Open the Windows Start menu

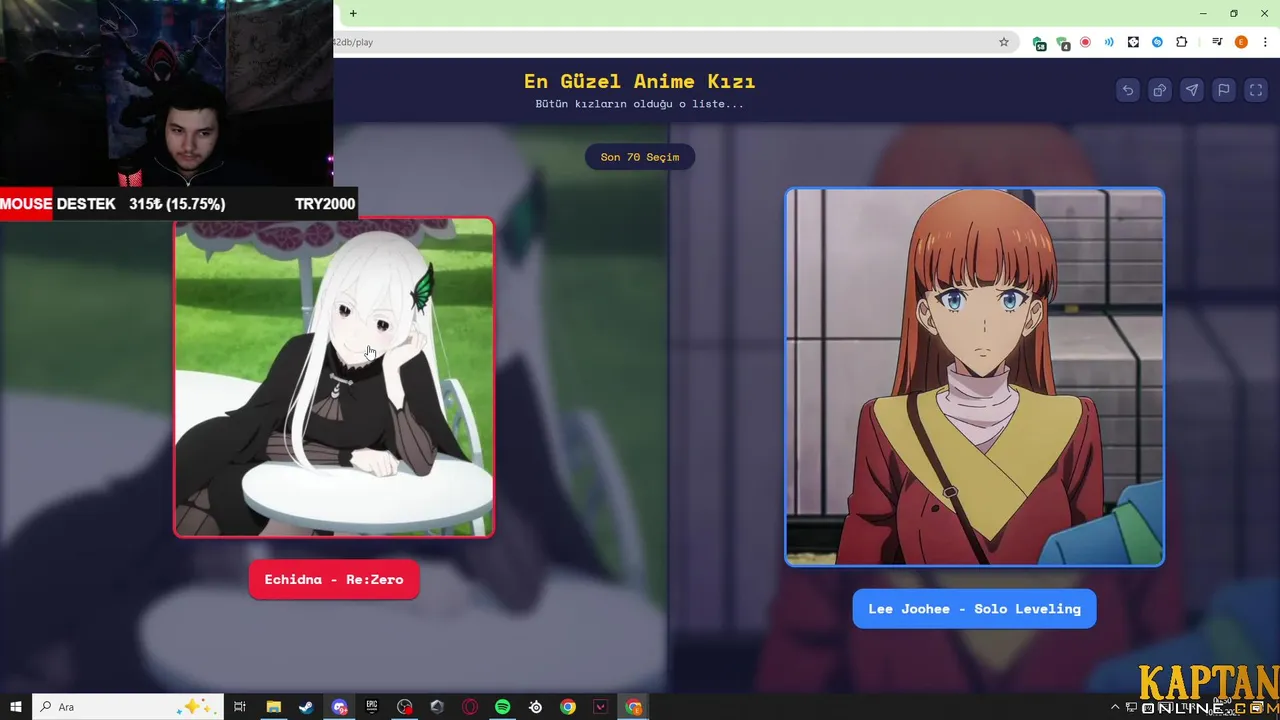tap(15, 707)
